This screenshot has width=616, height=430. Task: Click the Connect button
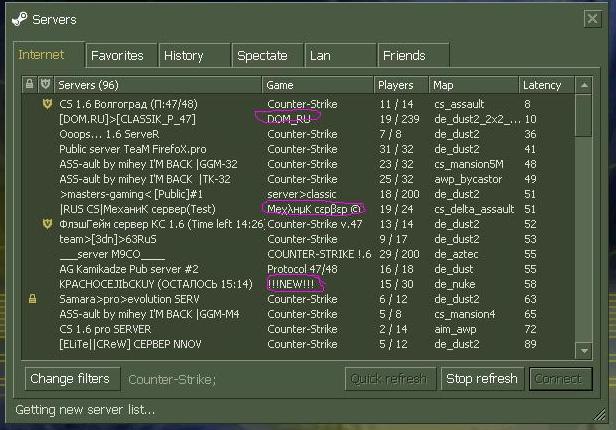pos(560,379)
